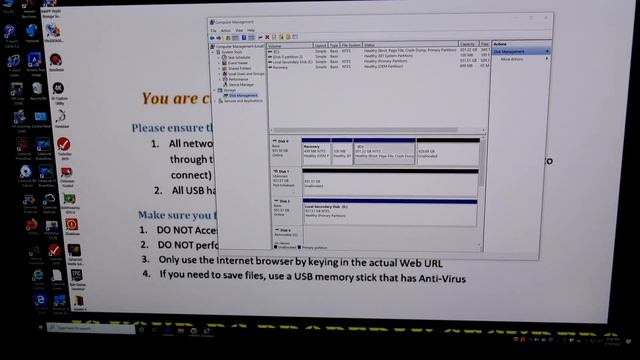Image resolution: width=640 pixels, height=360 pixels.
Task: Click the Forward arrow in Computer Management toolbar
Action: 219,38
